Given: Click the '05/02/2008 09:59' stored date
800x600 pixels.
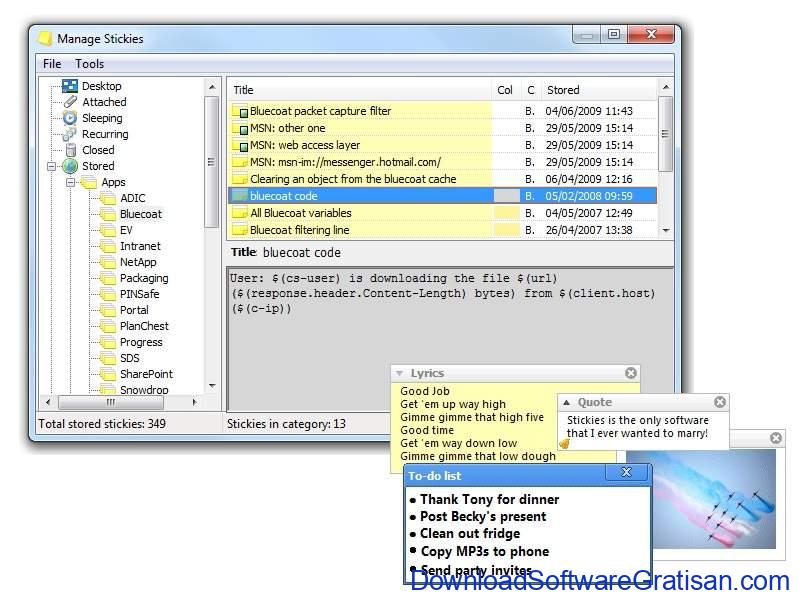Looking at the screenshot, I should tap(589, 196).
